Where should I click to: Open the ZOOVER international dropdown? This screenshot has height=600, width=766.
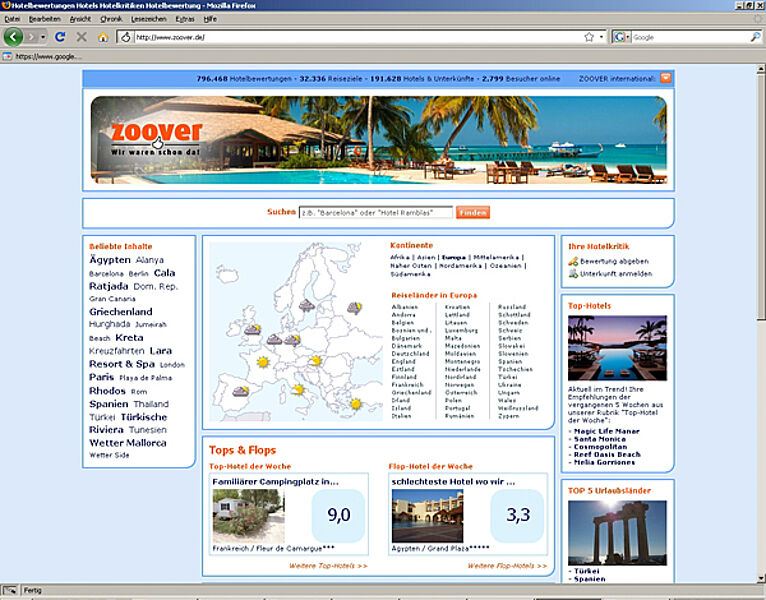pos(665,78)
